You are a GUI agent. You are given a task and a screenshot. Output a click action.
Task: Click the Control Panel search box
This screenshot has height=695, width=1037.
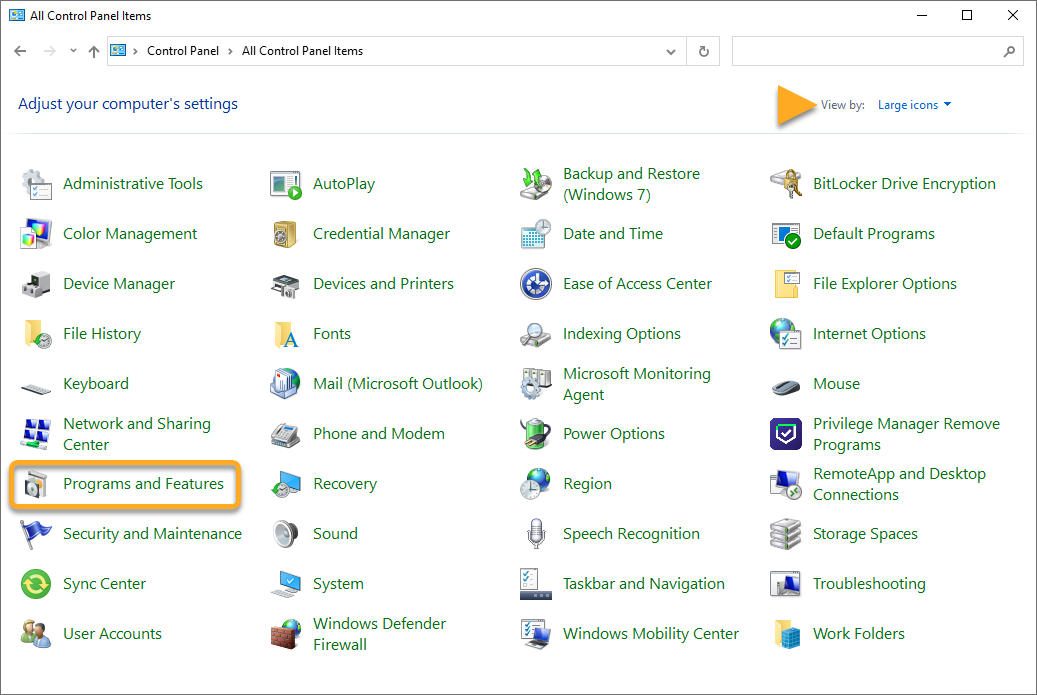click(866, 51)
